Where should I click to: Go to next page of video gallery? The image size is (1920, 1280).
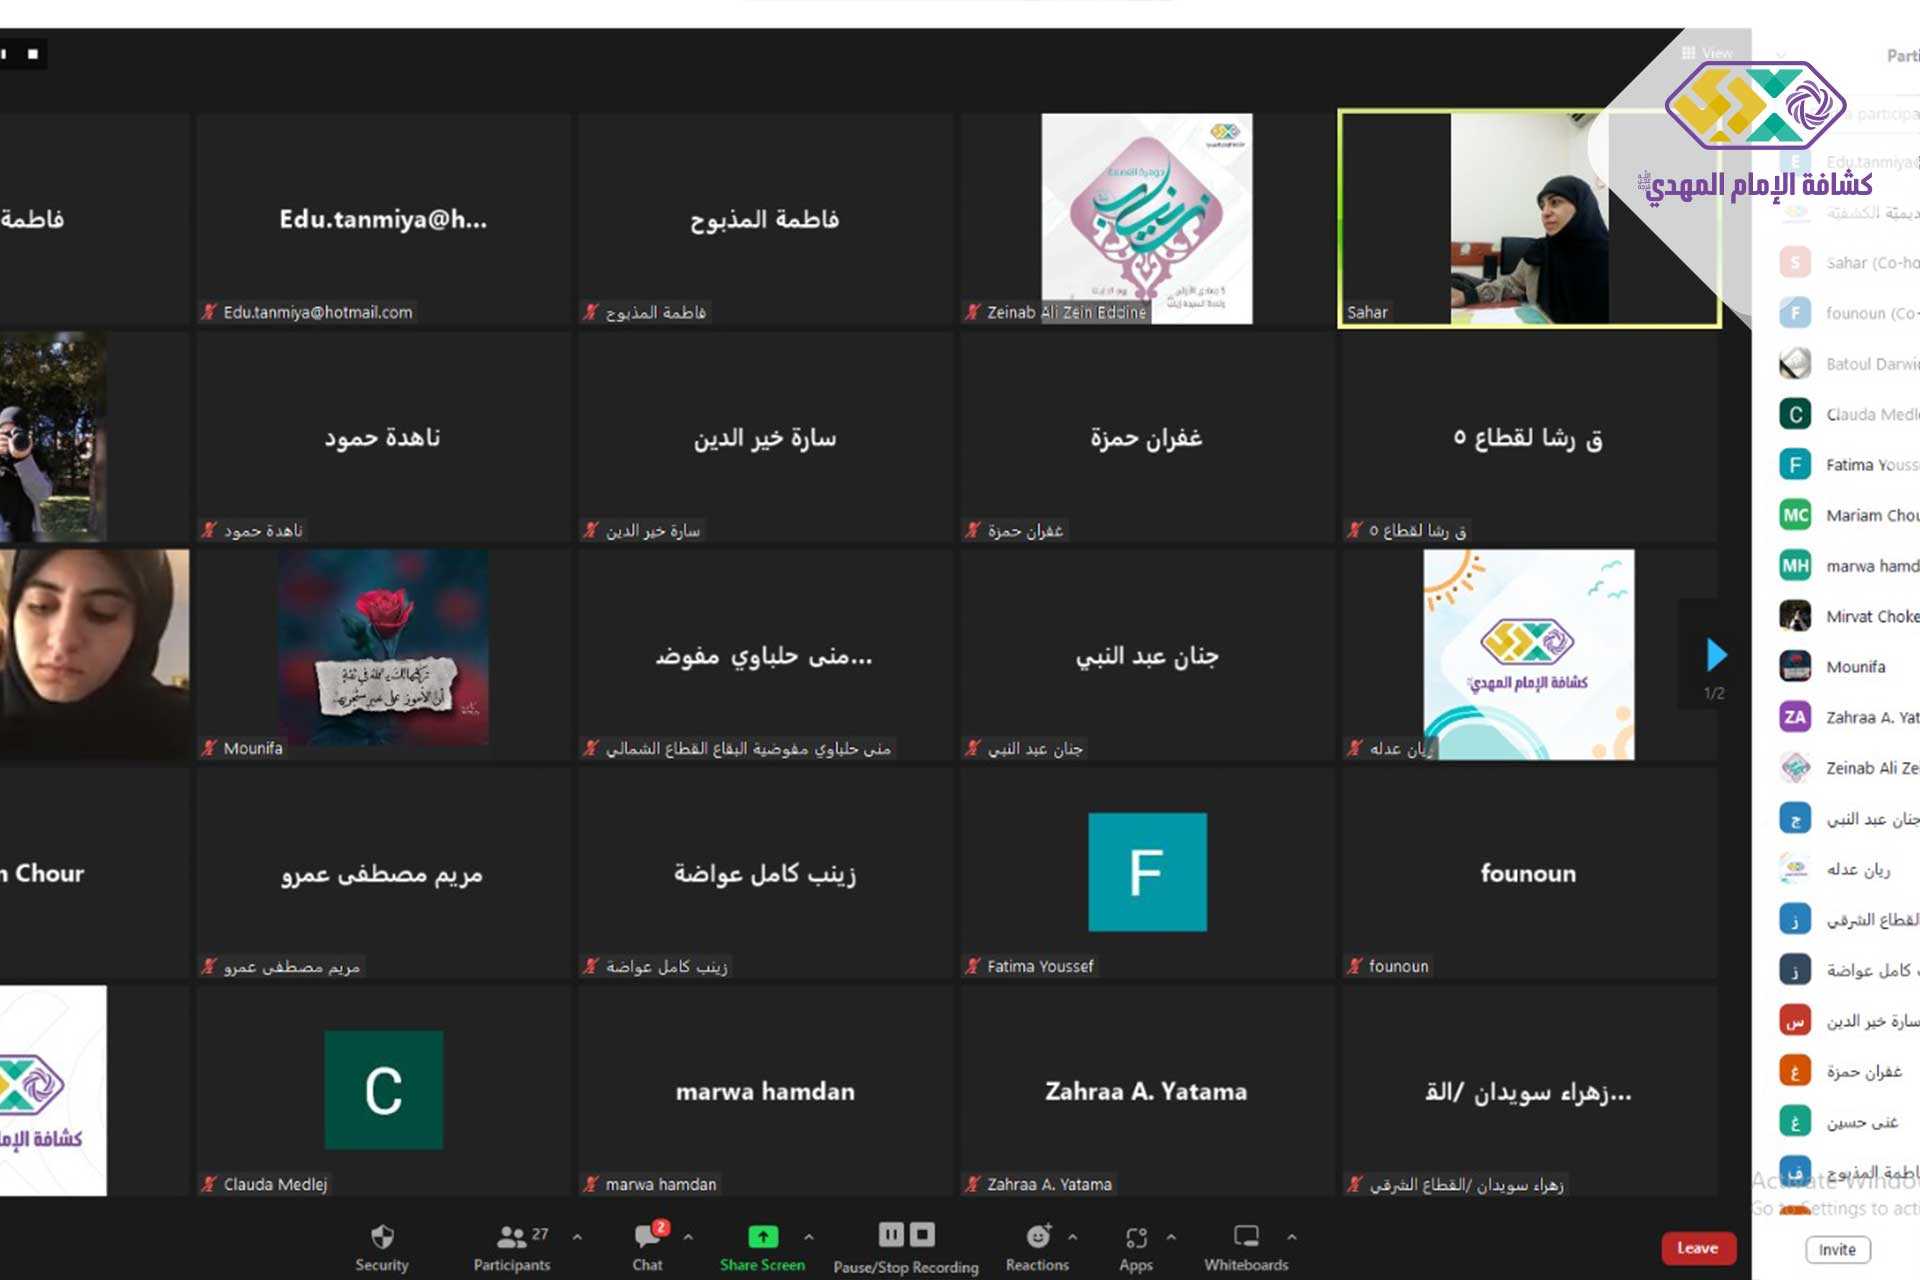pyautogui.click(x=1716, y=655)
